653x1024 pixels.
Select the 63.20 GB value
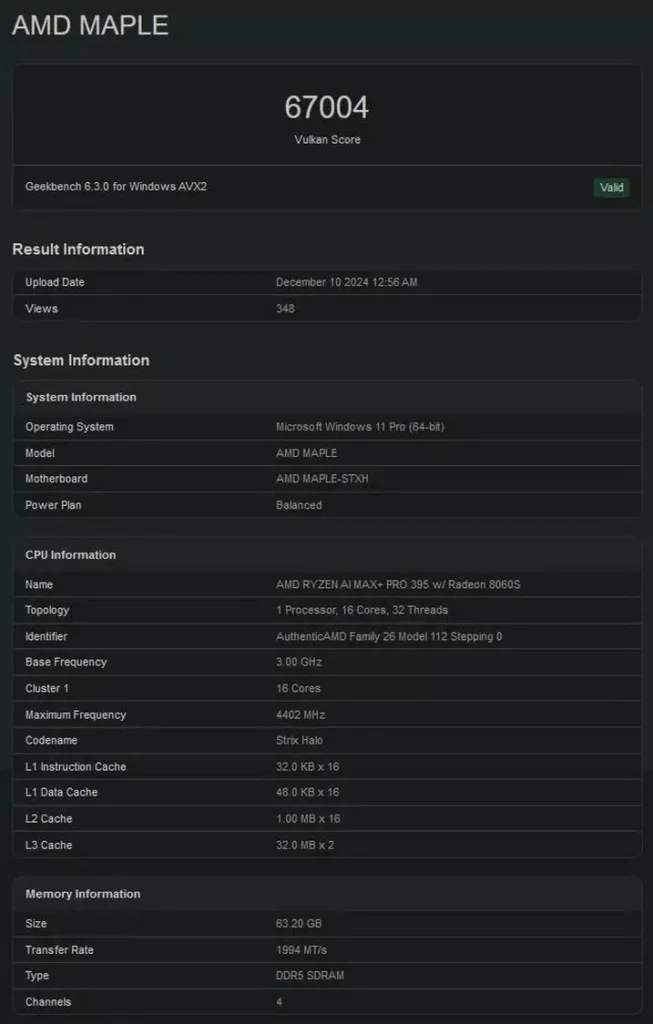click(x=298, y=923)
